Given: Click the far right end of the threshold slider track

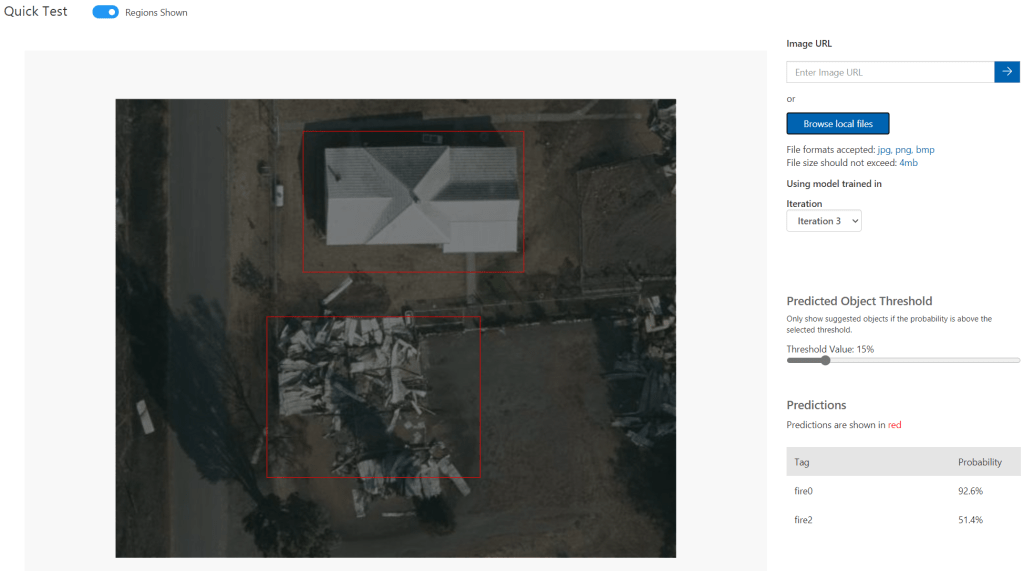Looking at the screenshot, I should pyautogui.click(x=1018, y=360).
